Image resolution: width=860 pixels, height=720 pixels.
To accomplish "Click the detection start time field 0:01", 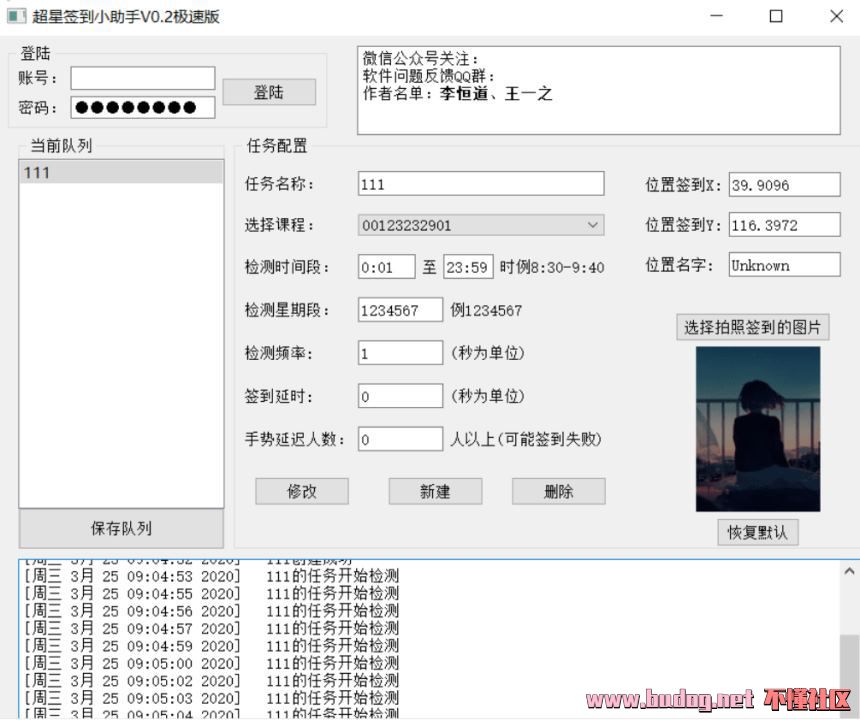I will (x=385, y=267).
